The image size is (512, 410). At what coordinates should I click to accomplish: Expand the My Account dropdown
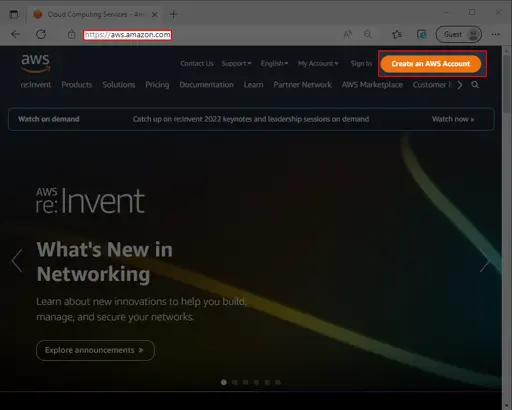(x=318, y=63)
